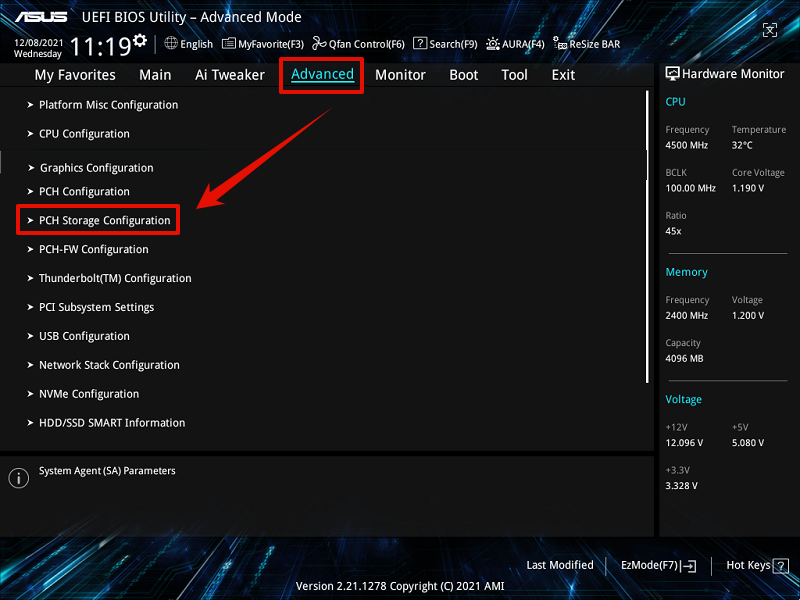Screen dimensions: 800x600
Task: Expand NVMe Configuration
Action: pos(88,394)
